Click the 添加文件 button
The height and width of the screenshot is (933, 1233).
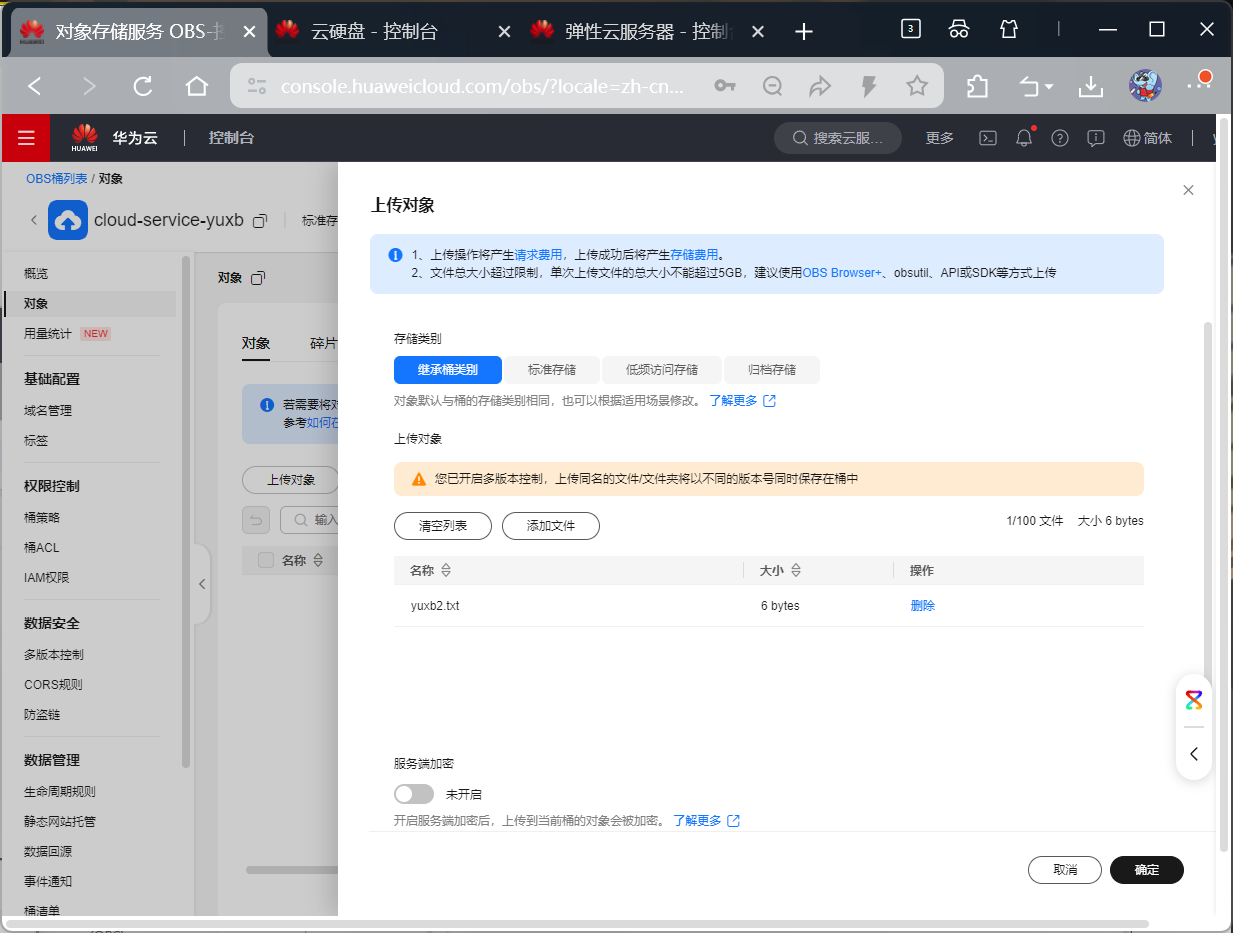(x=551, y=526)
